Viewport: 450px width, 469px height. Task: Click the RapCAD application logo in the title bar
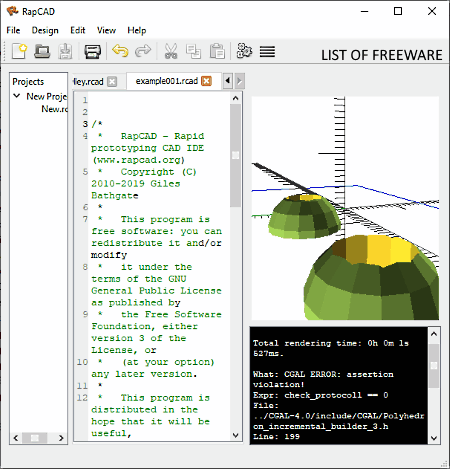tap(13, 11)
